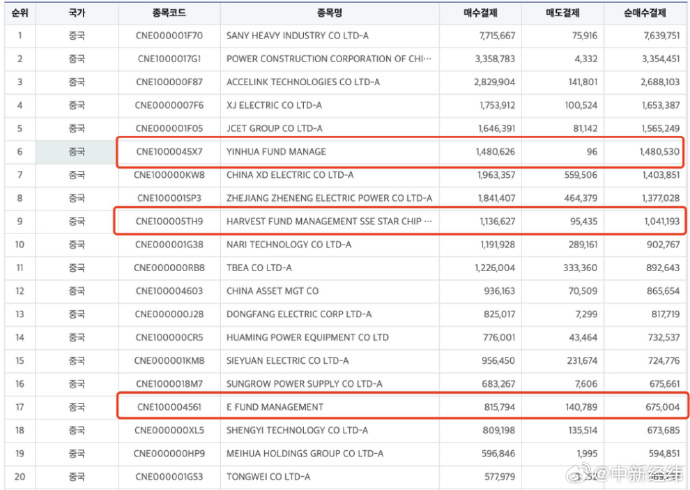The width and height of the screenshot is (690, 490).
Task: Click the highlighted rank 6 cell
Action: tap(18, 152)
